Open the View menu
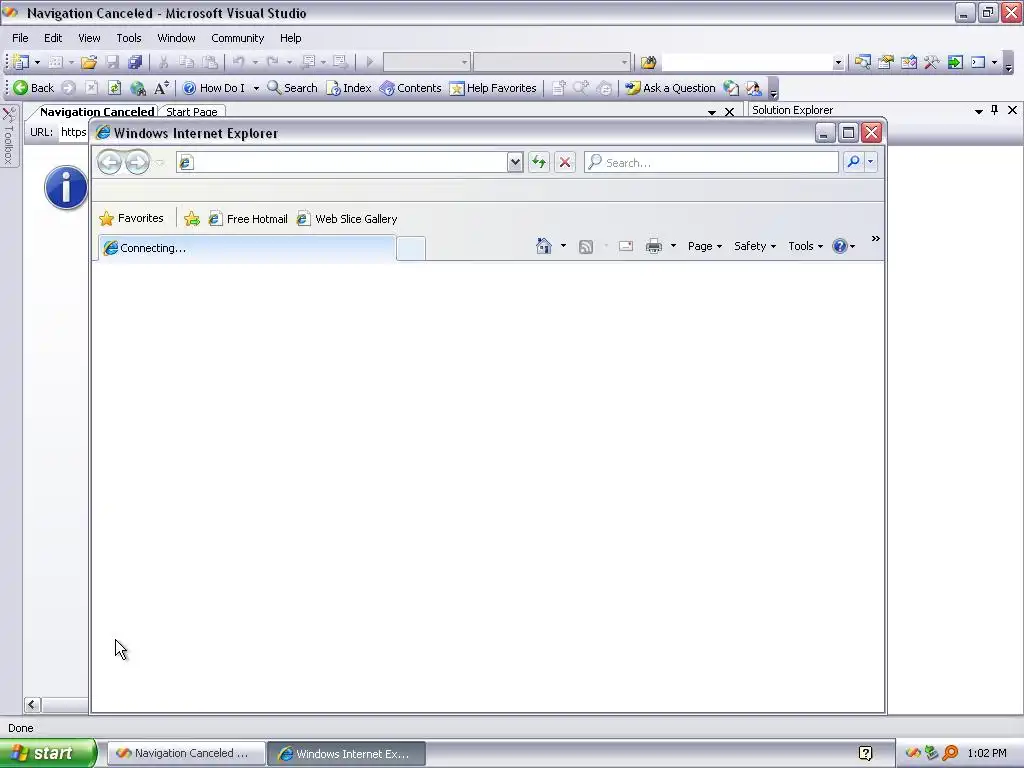1024x768 pixels. [89, 38]
